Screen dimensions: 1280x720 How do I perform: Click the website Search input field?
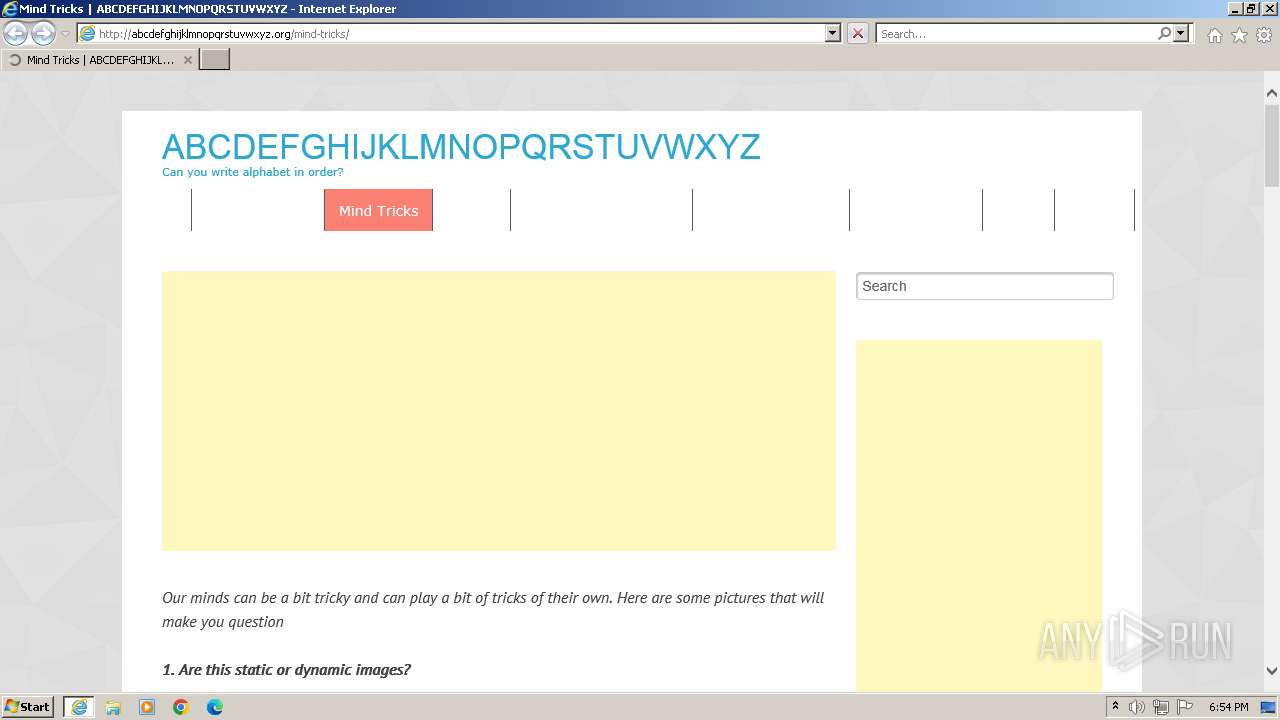(x=984, y=286)
